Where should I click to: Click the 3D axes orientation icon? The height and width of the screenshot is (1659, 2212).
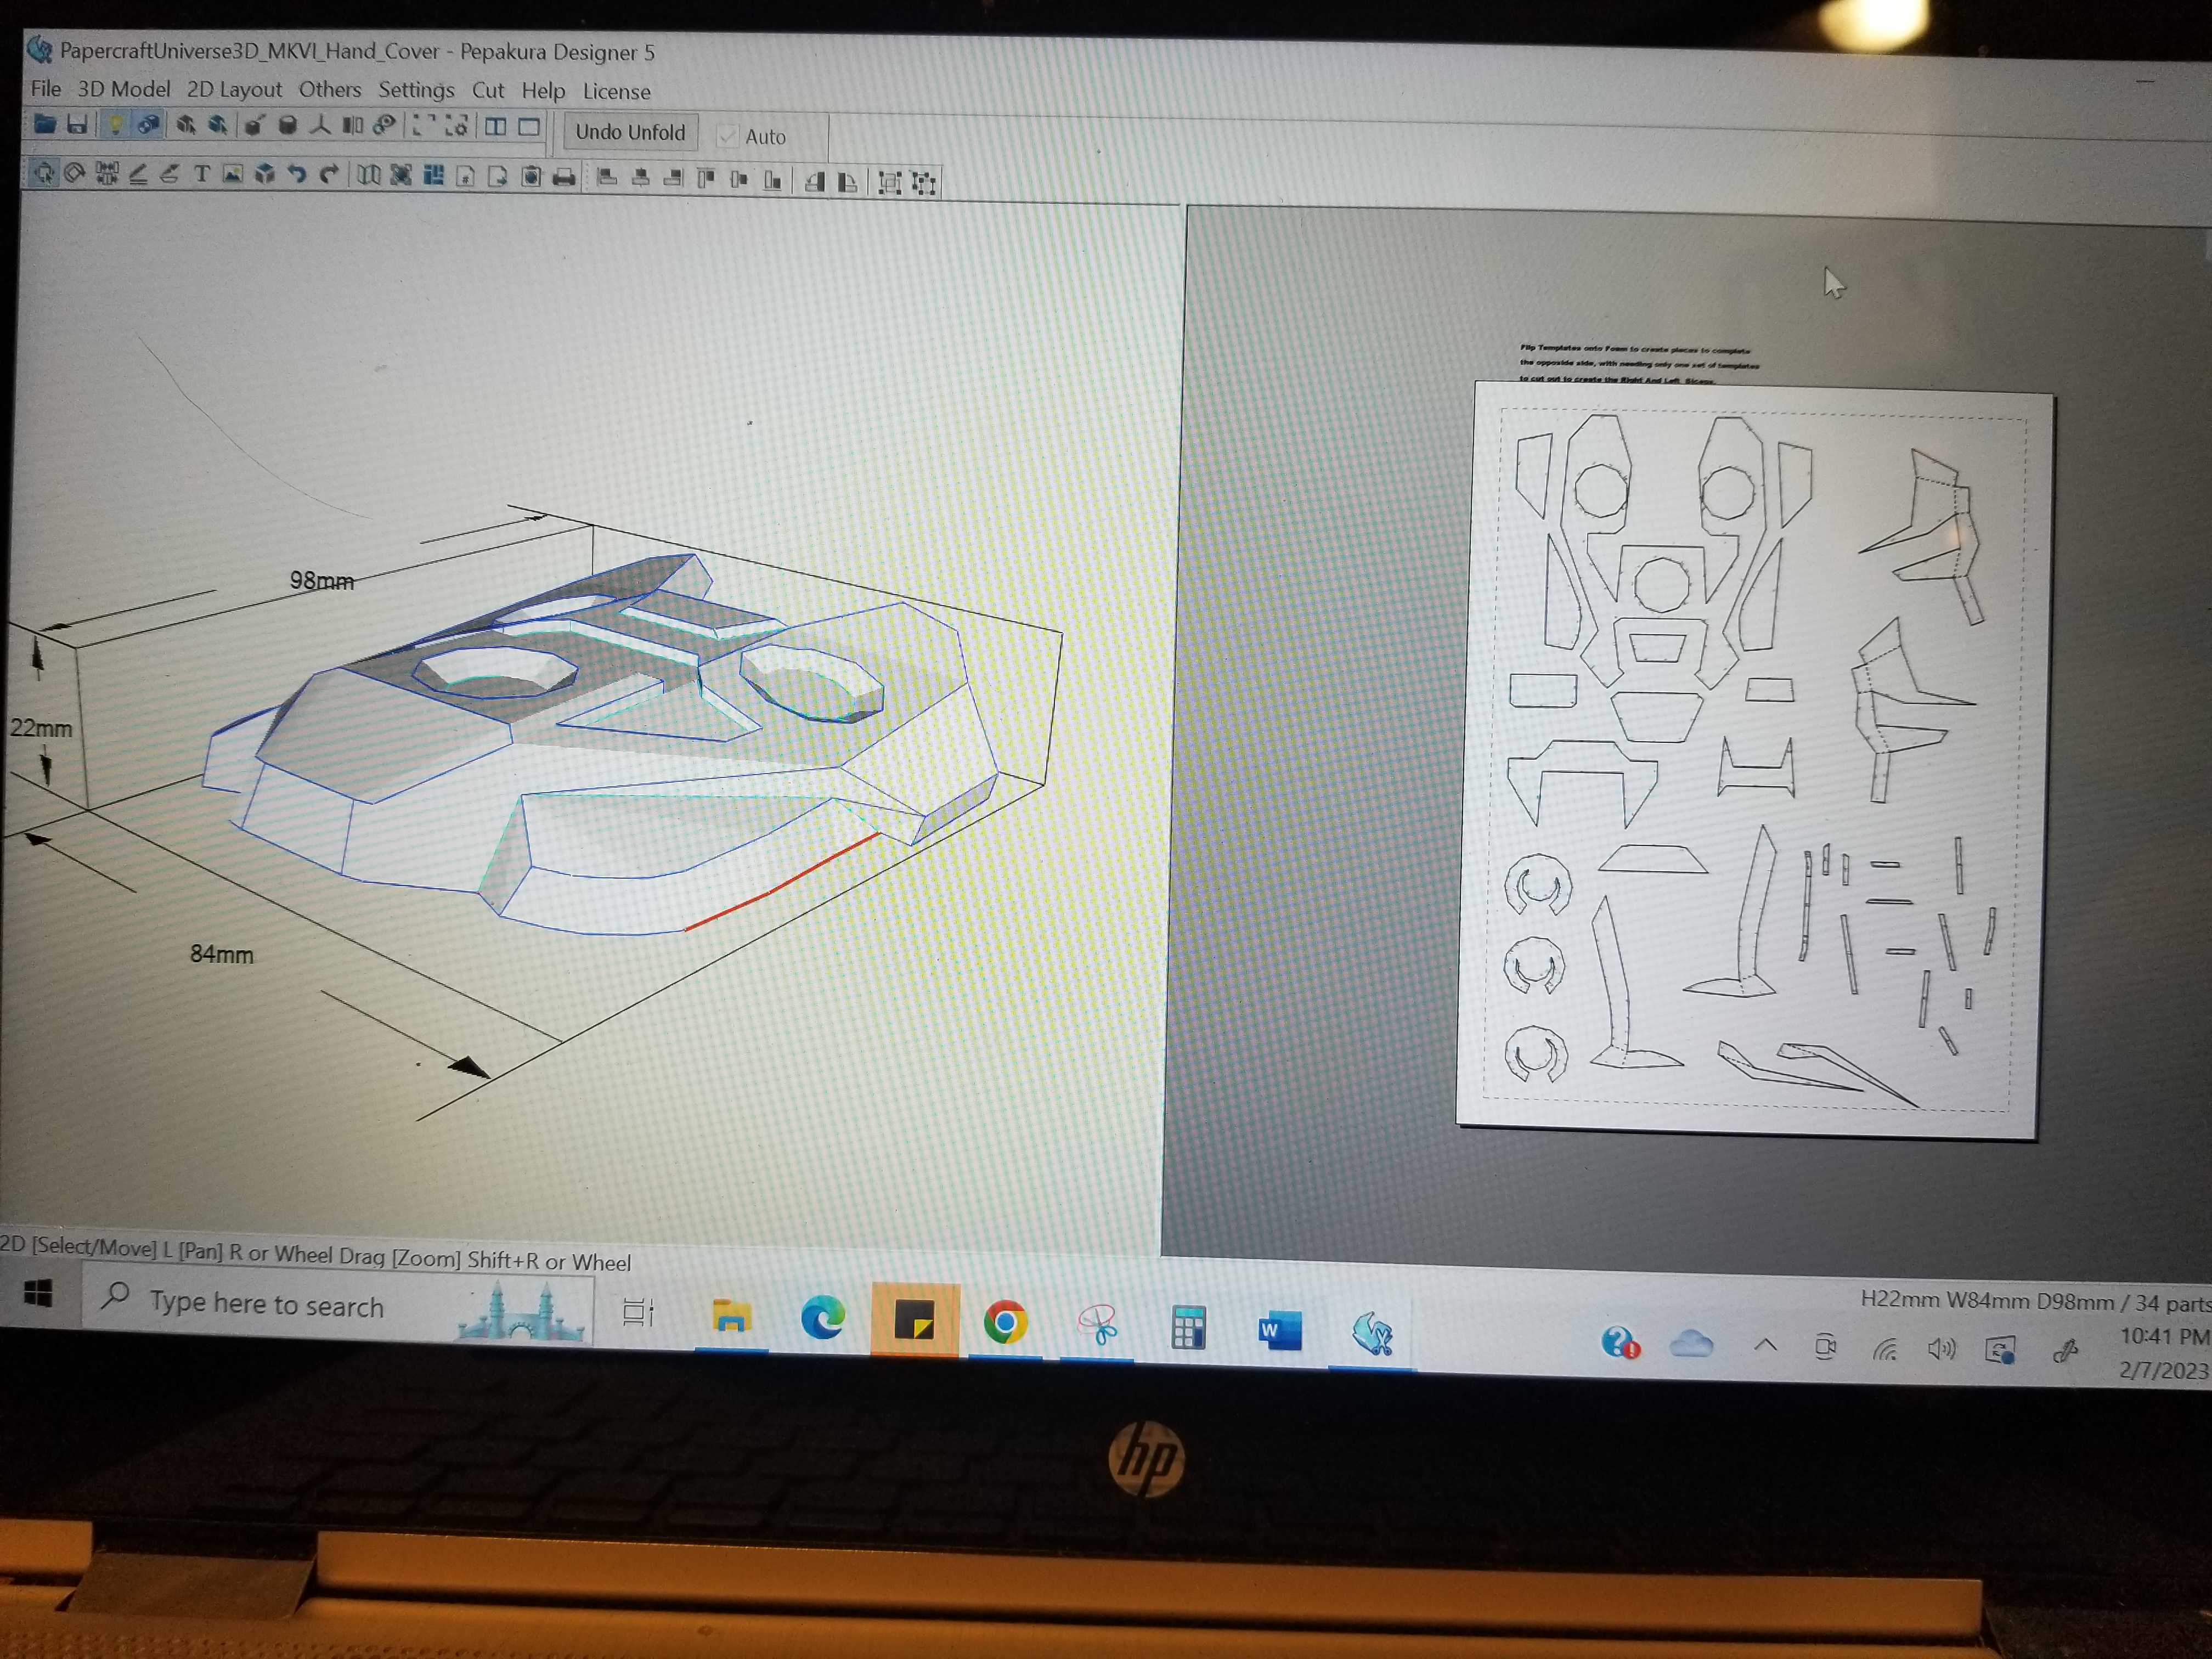321,125
